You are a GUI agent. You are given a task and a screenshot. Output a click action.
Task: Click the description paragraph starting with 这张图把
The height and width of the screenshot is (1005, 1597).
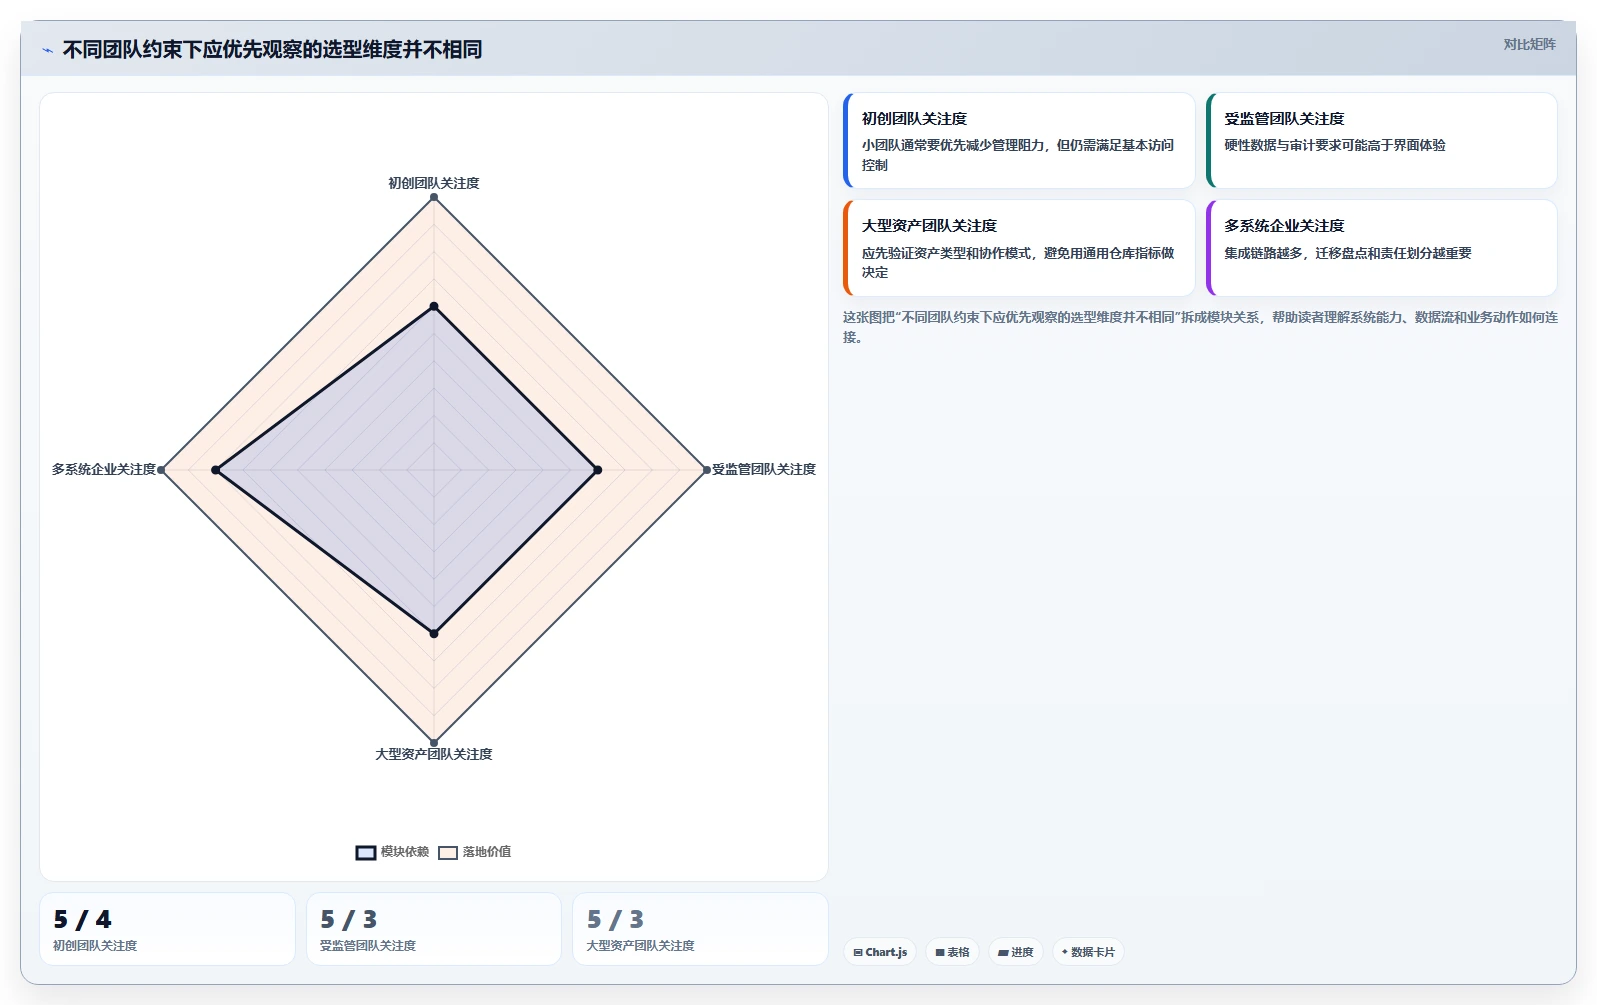[1200, 327]
